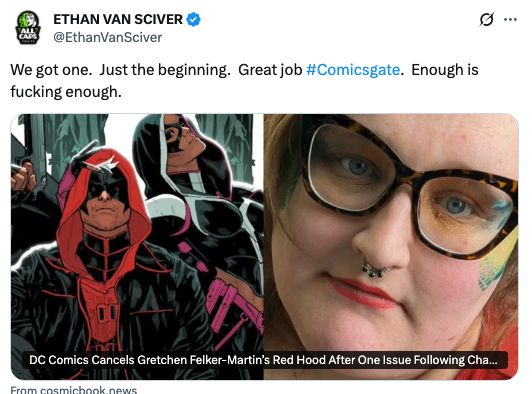The image size is (532, 394).
Task: Click the "We got one." sentence
Action: tap(51, 70)
